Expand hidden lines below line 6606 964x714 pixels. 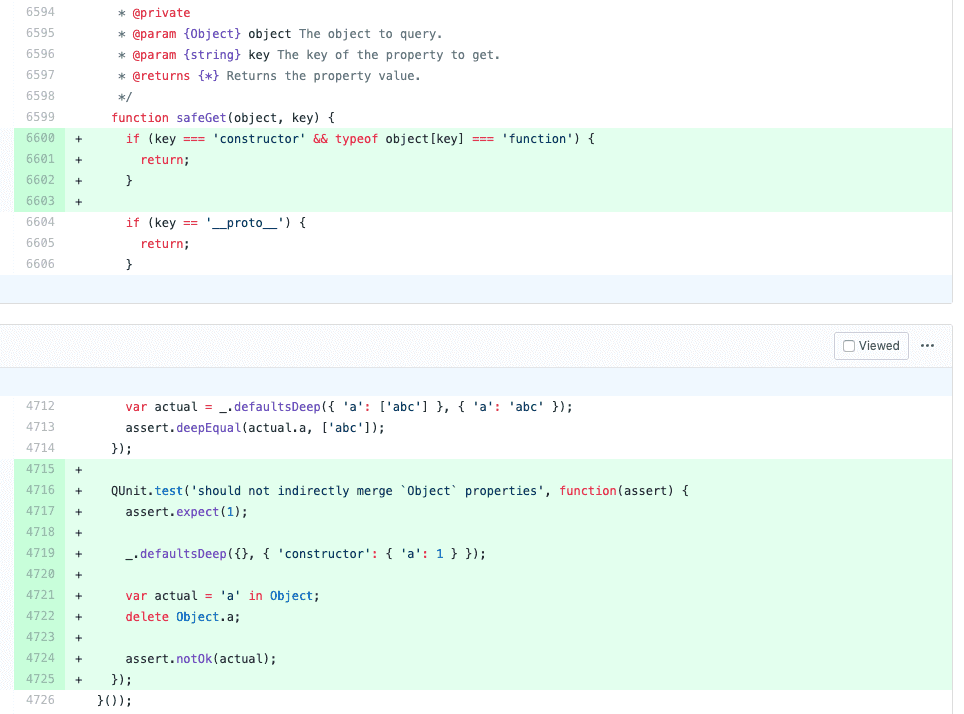(x=476, y=288)
